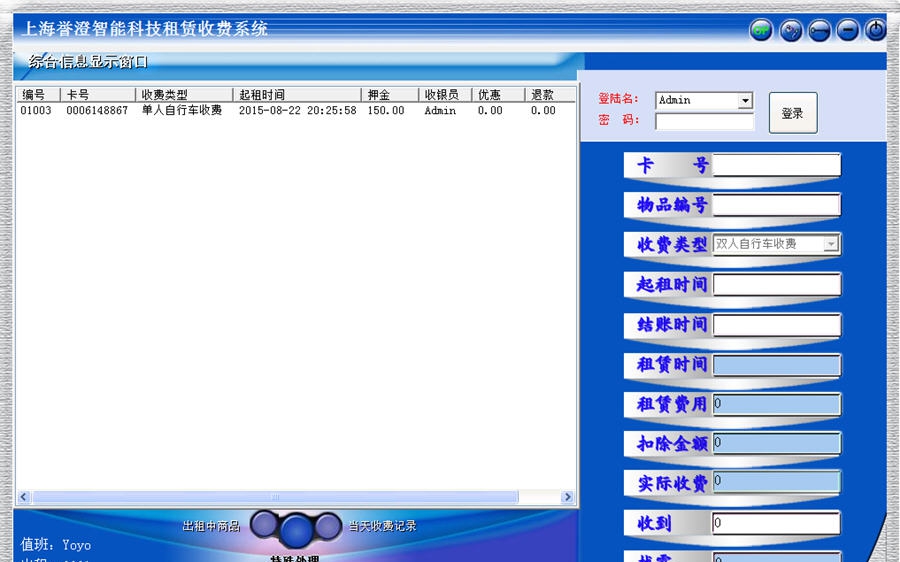Open the 登陆名 Admin dropdown arrow
This screenshot has width=900, height=562.
(x=745, y=100)
